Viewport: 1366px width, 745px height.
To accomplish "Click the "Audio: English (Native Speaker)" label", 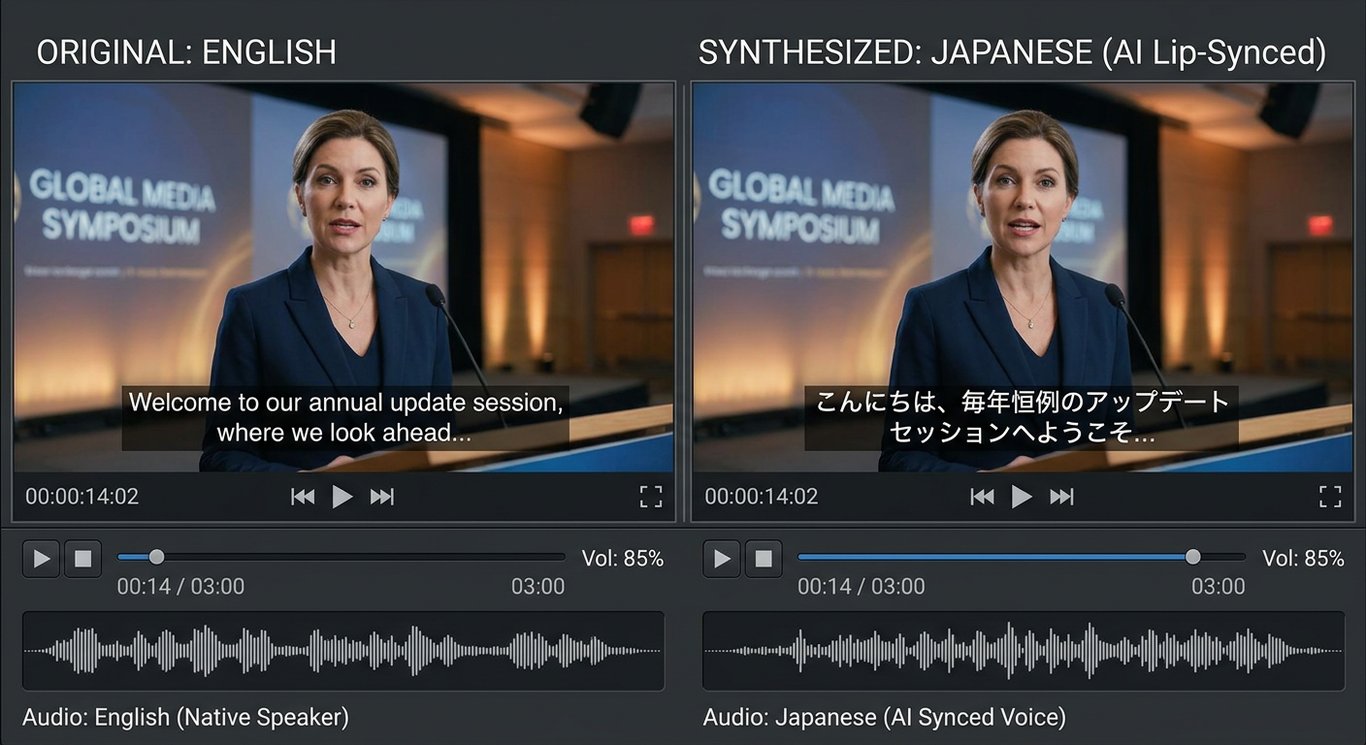I will click(186, 717).
